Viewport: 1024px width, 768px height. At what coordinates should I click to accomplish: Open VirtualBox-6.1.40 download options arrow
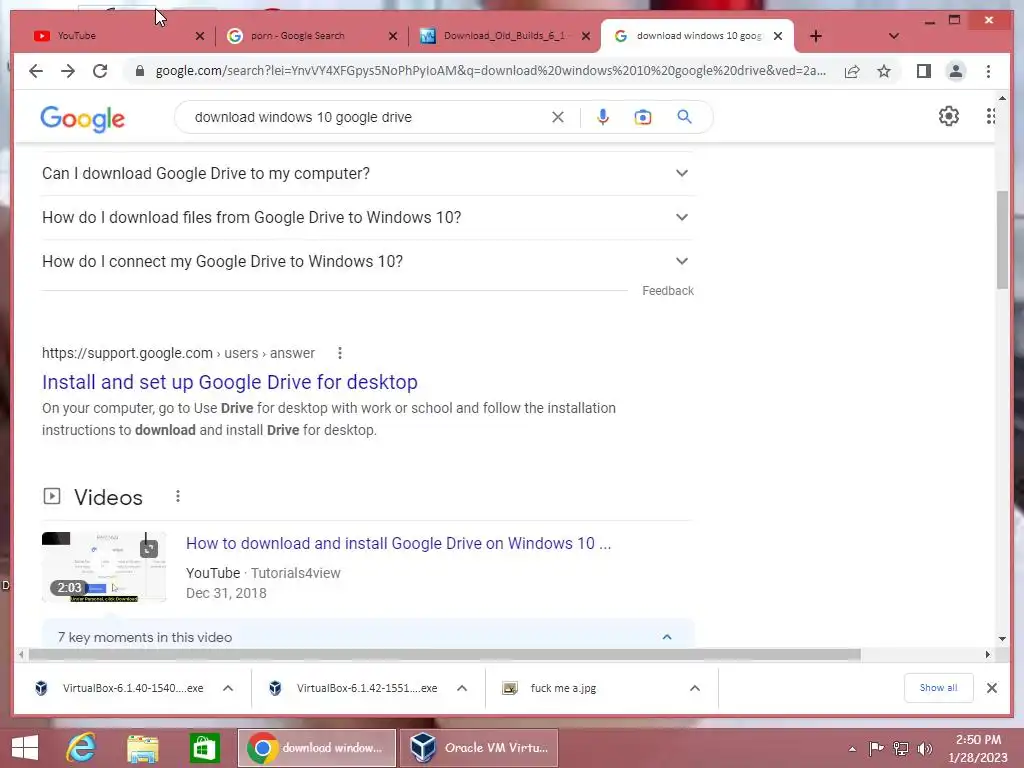[x=228, y=688]
